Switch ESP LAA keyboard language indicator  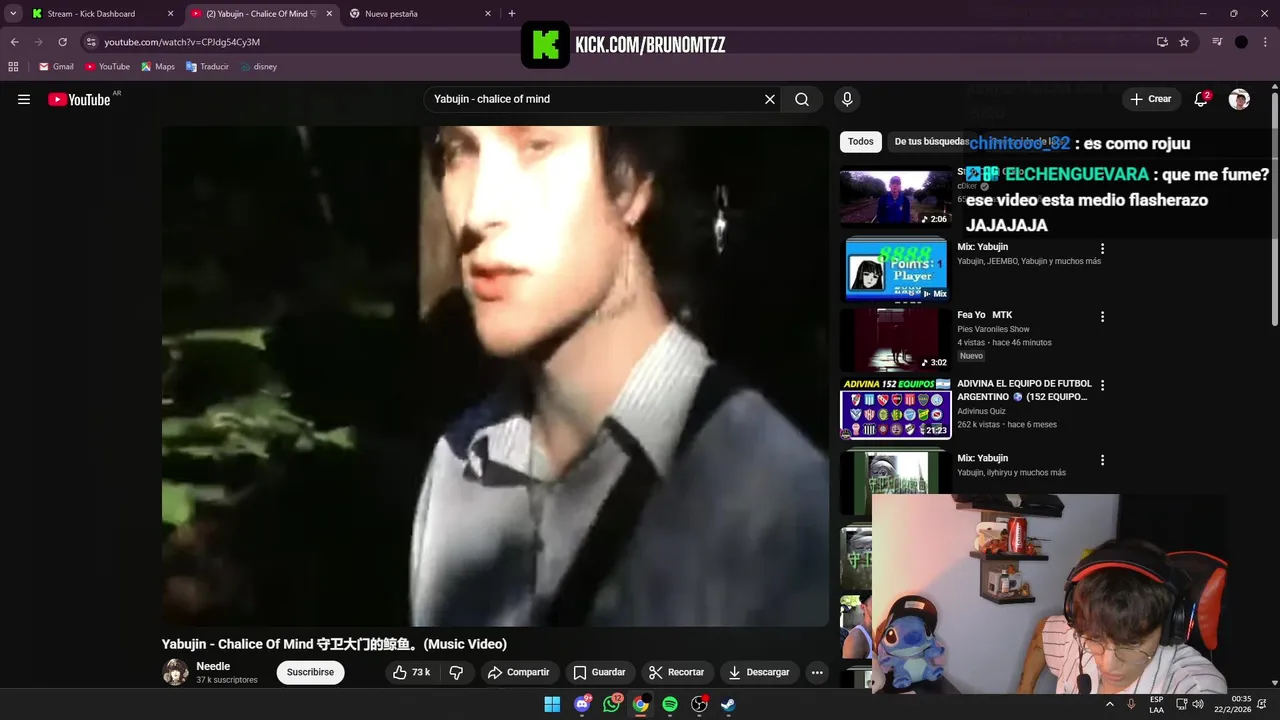click(1156, 704)
